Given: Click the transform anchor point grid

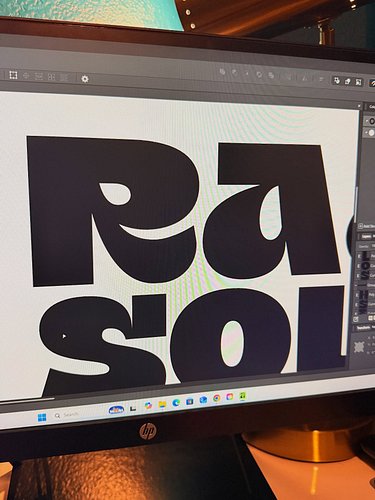Looking at the screenshot, I should coord(359,347).
